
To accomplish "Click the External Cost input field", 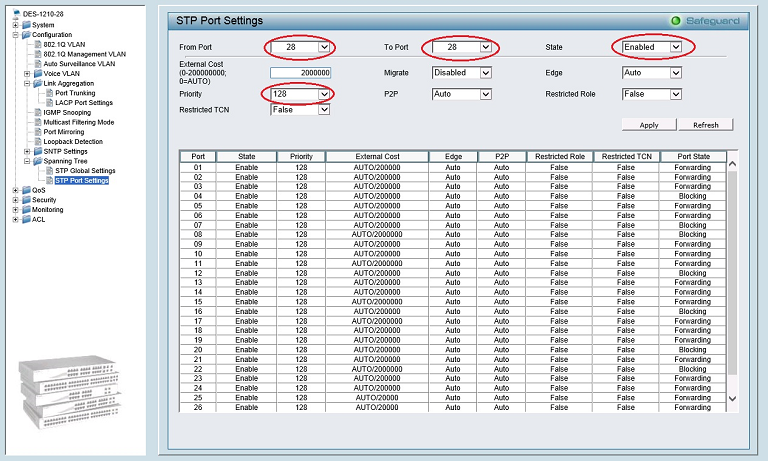I will (x=300, y=73).
